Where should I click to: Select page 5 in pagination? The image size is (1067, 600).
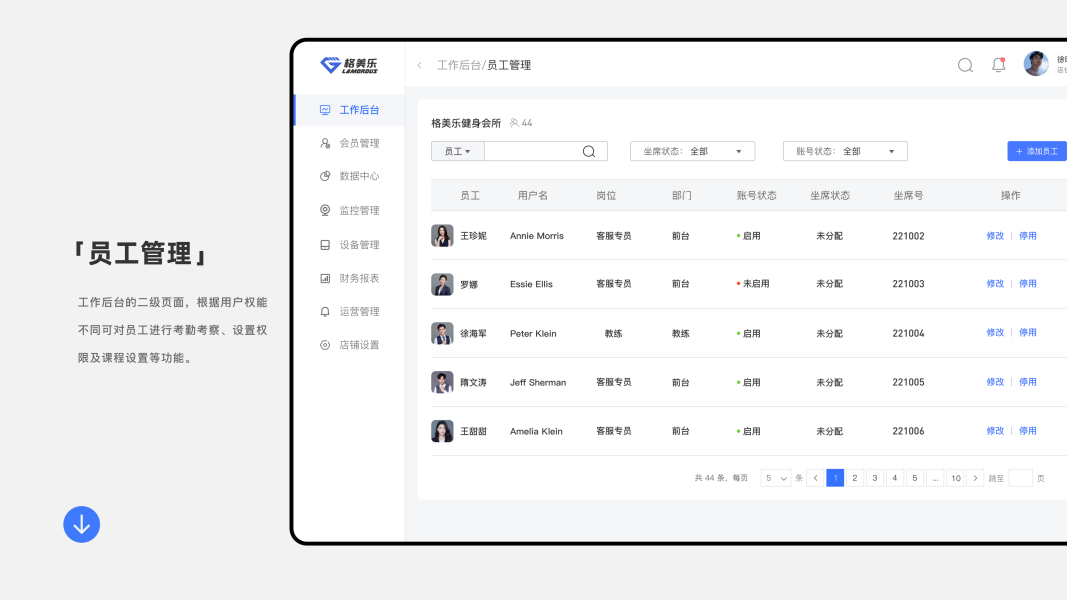point(915,478)
